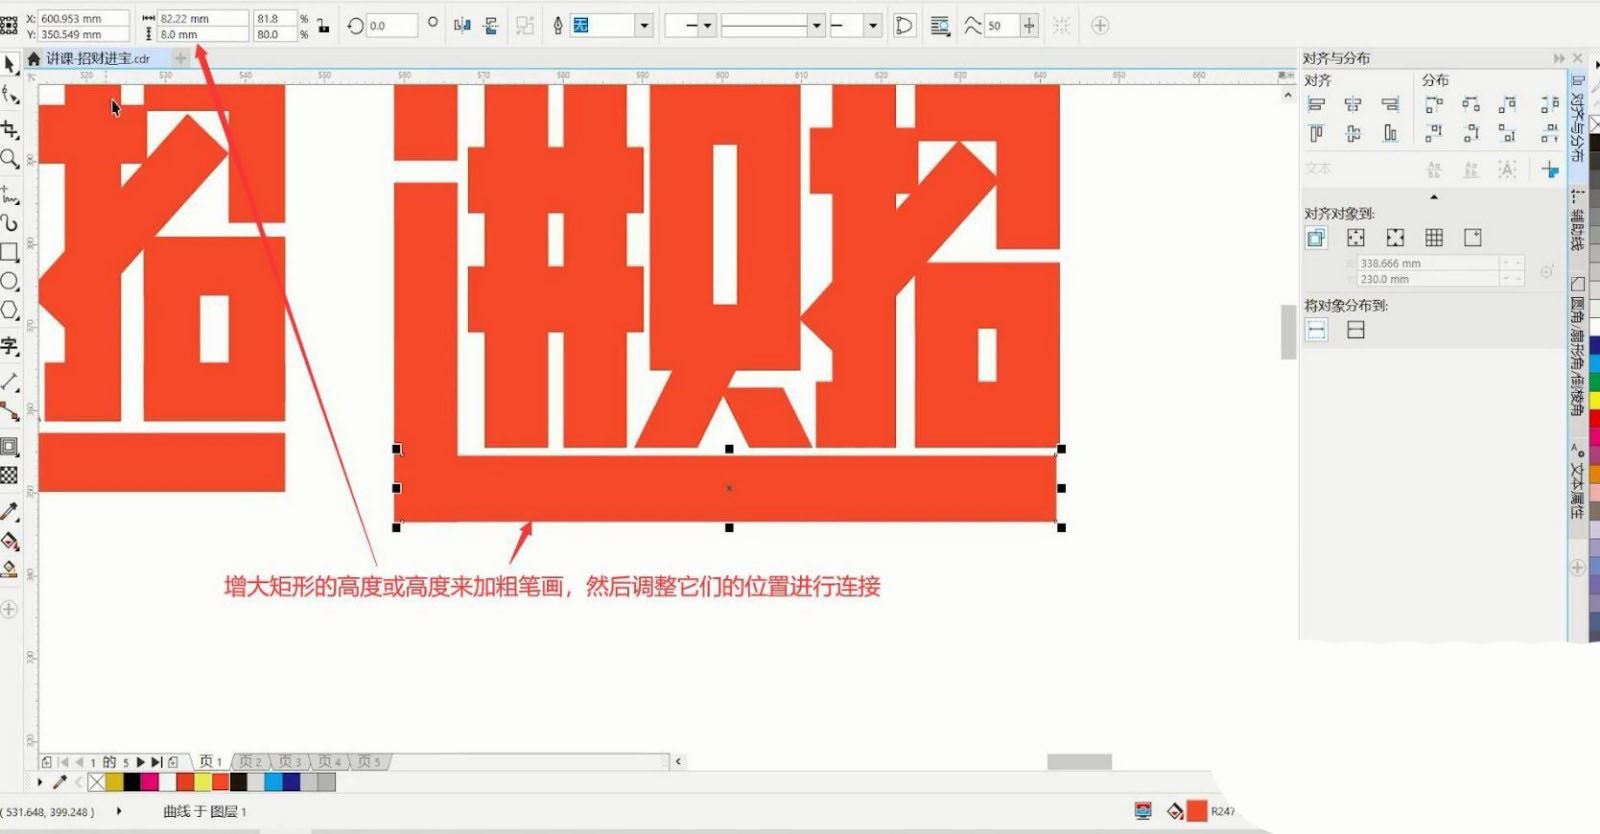The image size is (1600, 834).
Task: Switch to 页 2 page tab
Action: 250,762
